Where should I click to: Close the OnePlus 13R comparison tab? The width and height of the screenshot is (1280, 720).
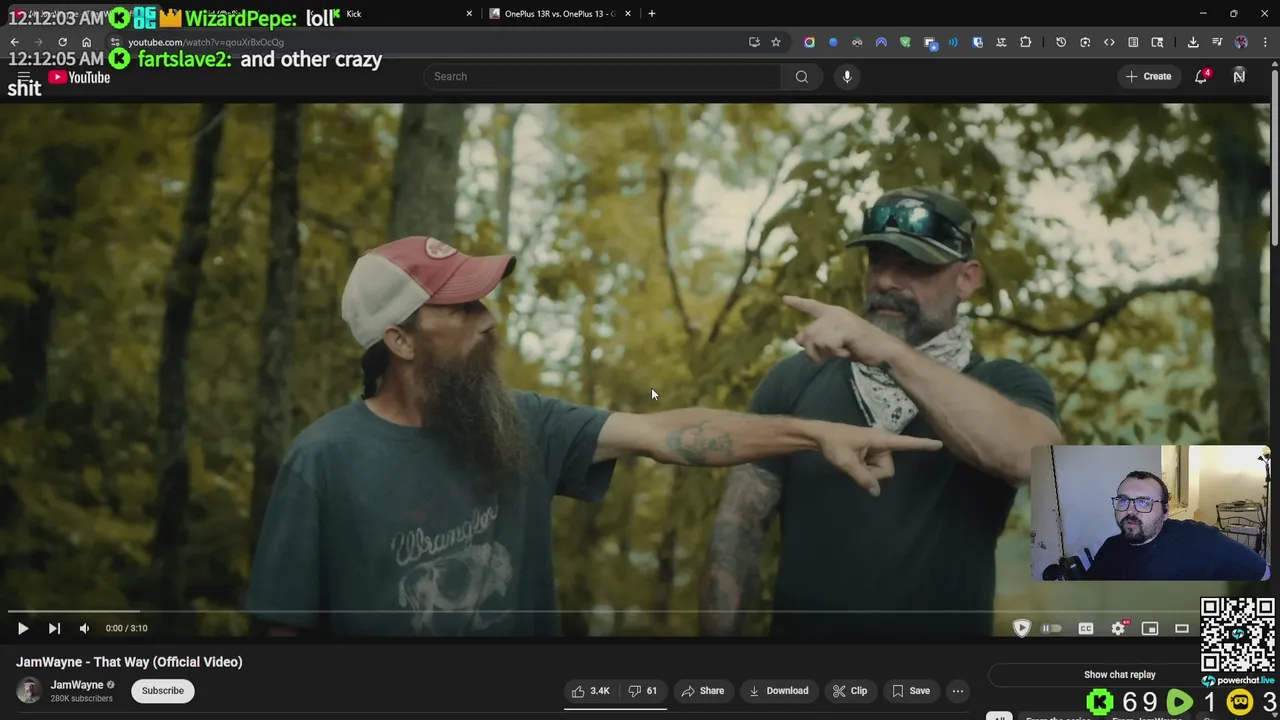click(x=628, y=14)
